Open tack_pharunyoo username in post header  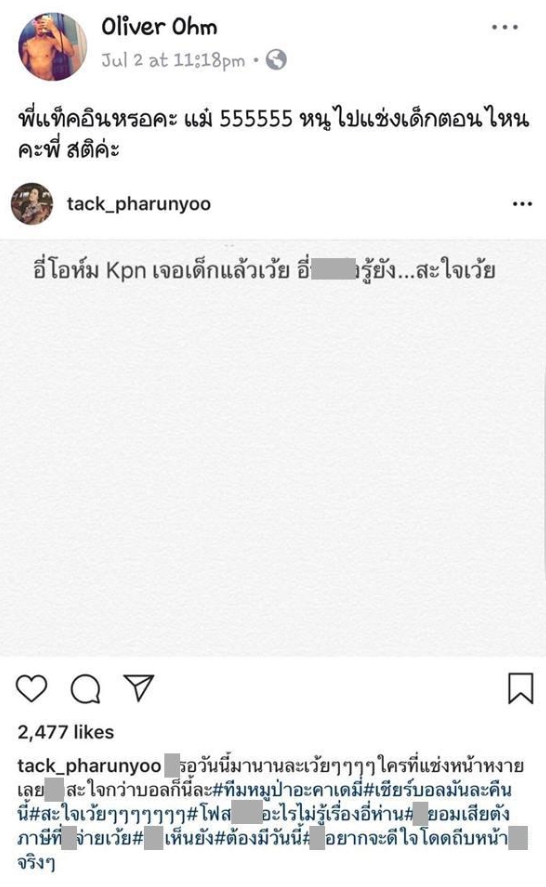tap(139, 204)
